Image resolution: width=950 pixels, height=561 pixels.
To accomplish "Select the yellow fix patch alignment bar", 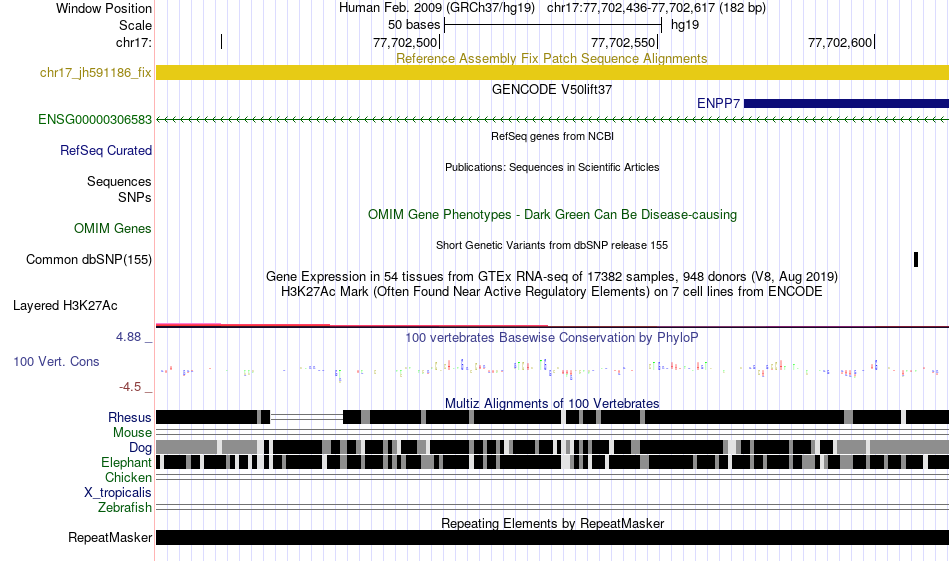I will pyautogui.click(x=552, y=73).
